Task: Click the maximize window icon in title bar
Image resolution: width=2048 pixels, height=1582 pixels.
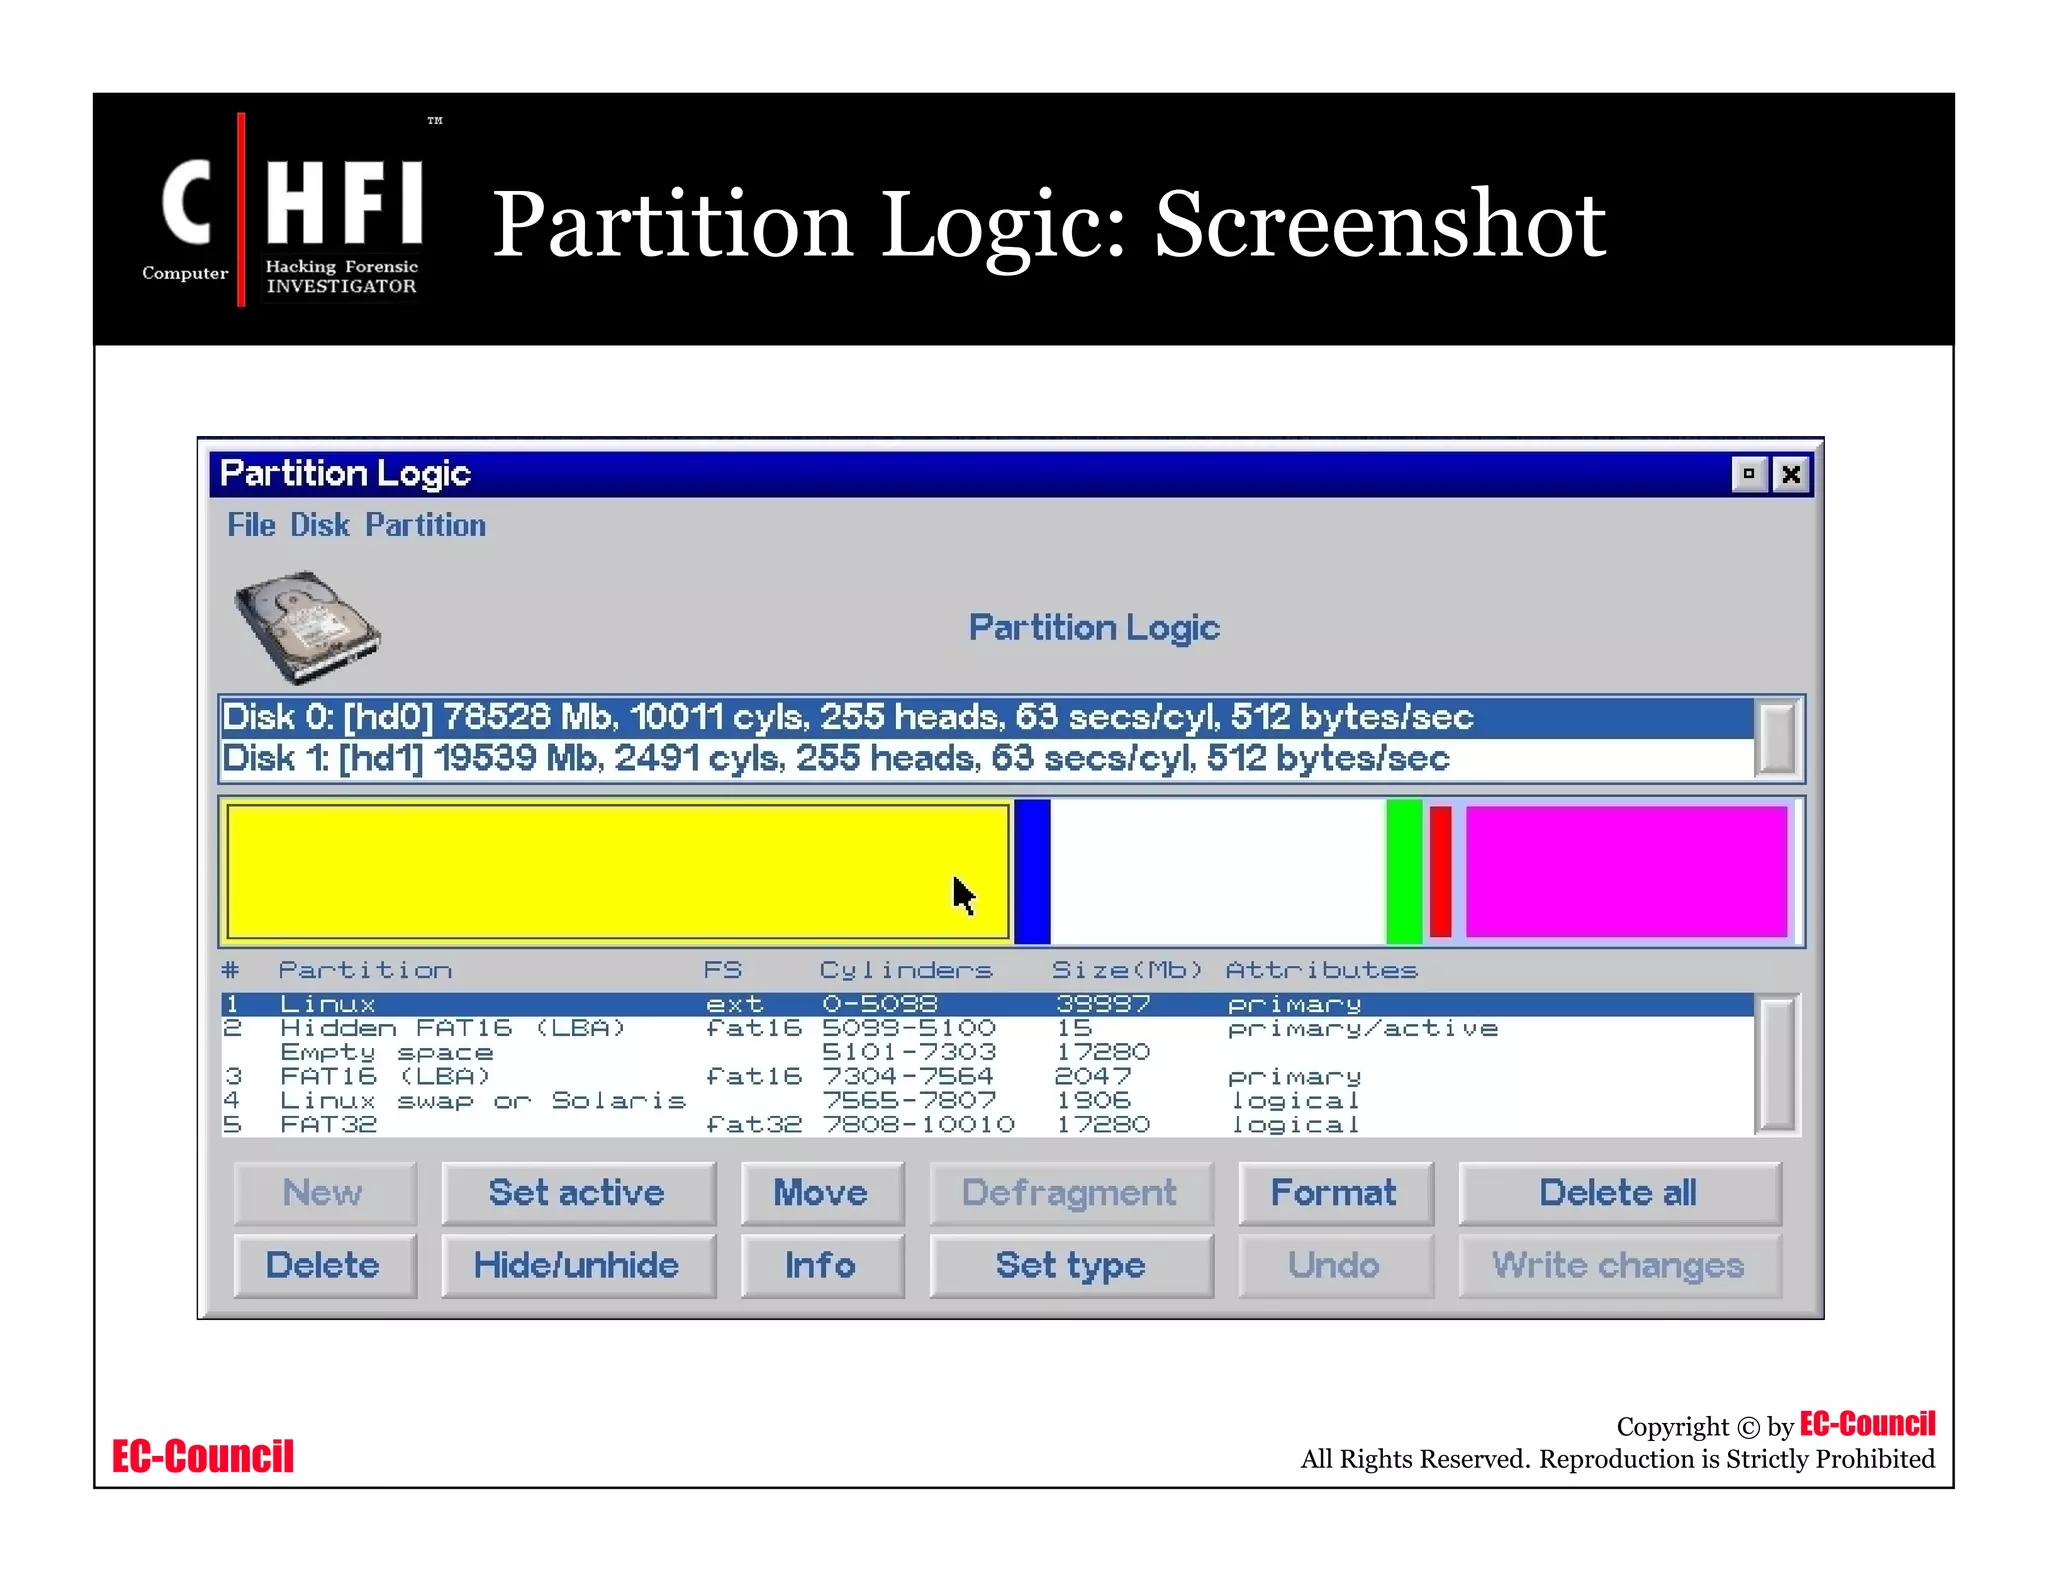Action: tap(1748, 474)
